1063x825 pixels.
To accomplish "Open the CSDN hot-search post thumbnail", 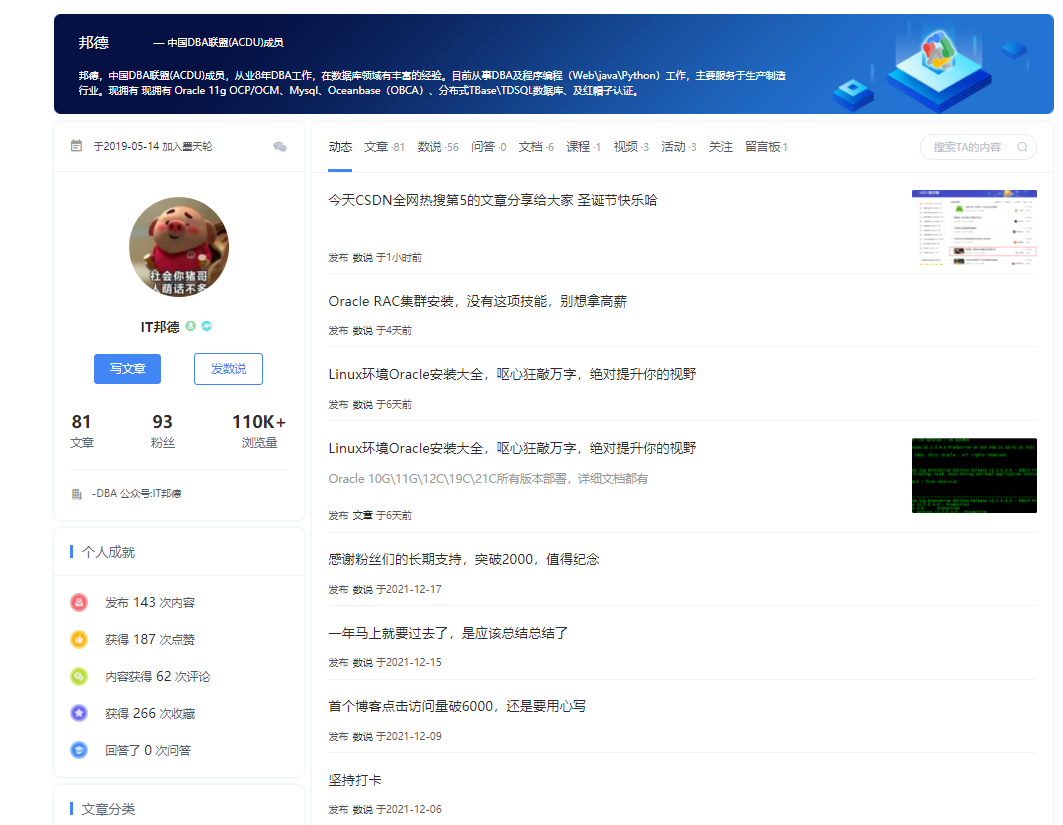I will click(974, 227).
